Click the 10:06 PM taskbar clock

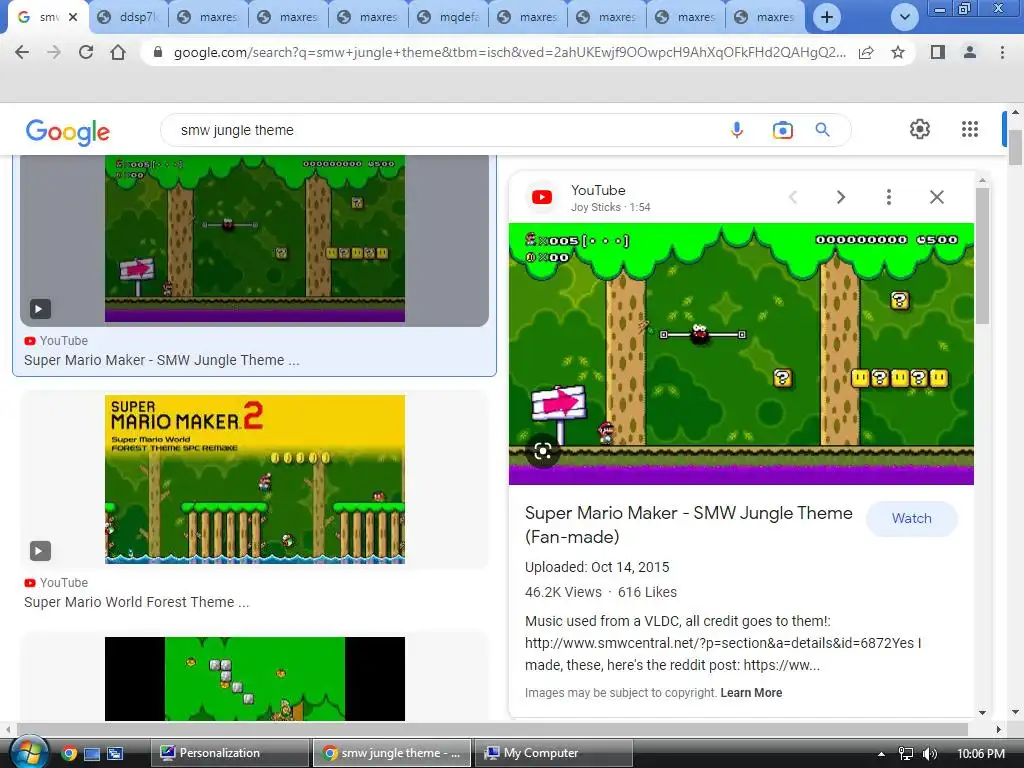[x=981, y=754]
